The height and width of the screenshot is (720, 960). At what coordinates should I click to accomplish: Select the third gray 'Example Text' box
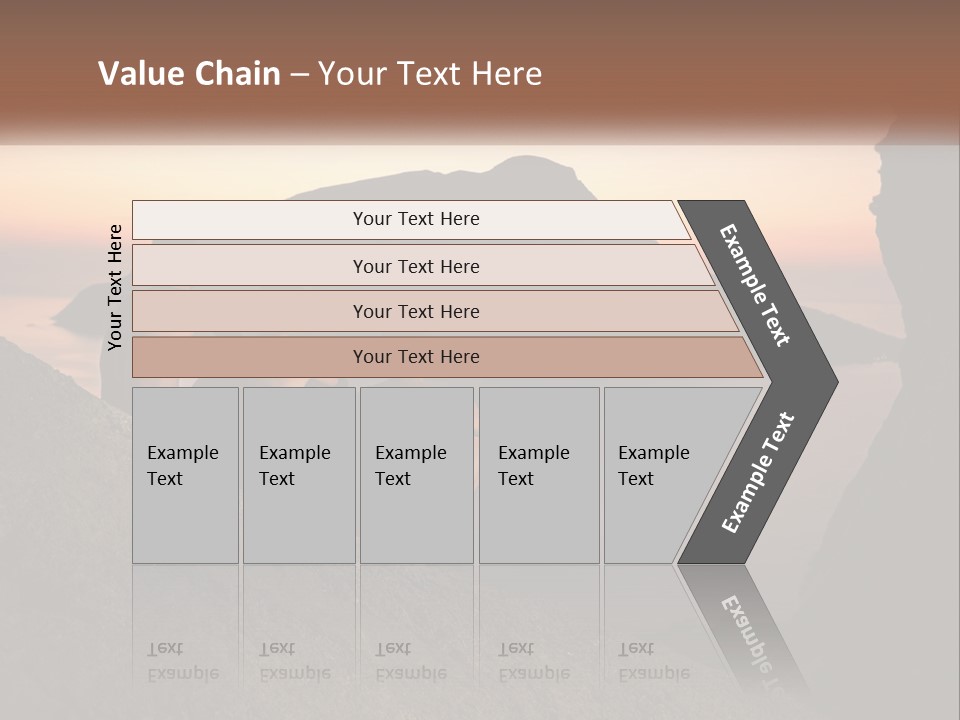pyautogui.click(x=417, y=475)
